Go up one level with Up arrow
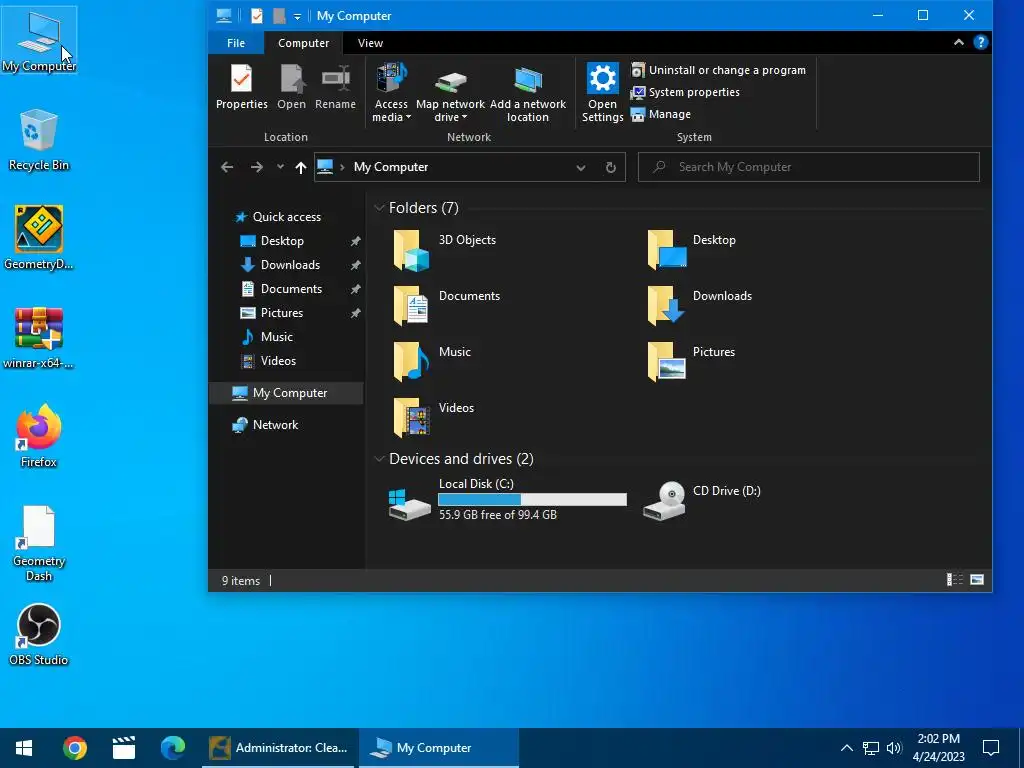This screenshot has height=768, width=1024. 300,167
